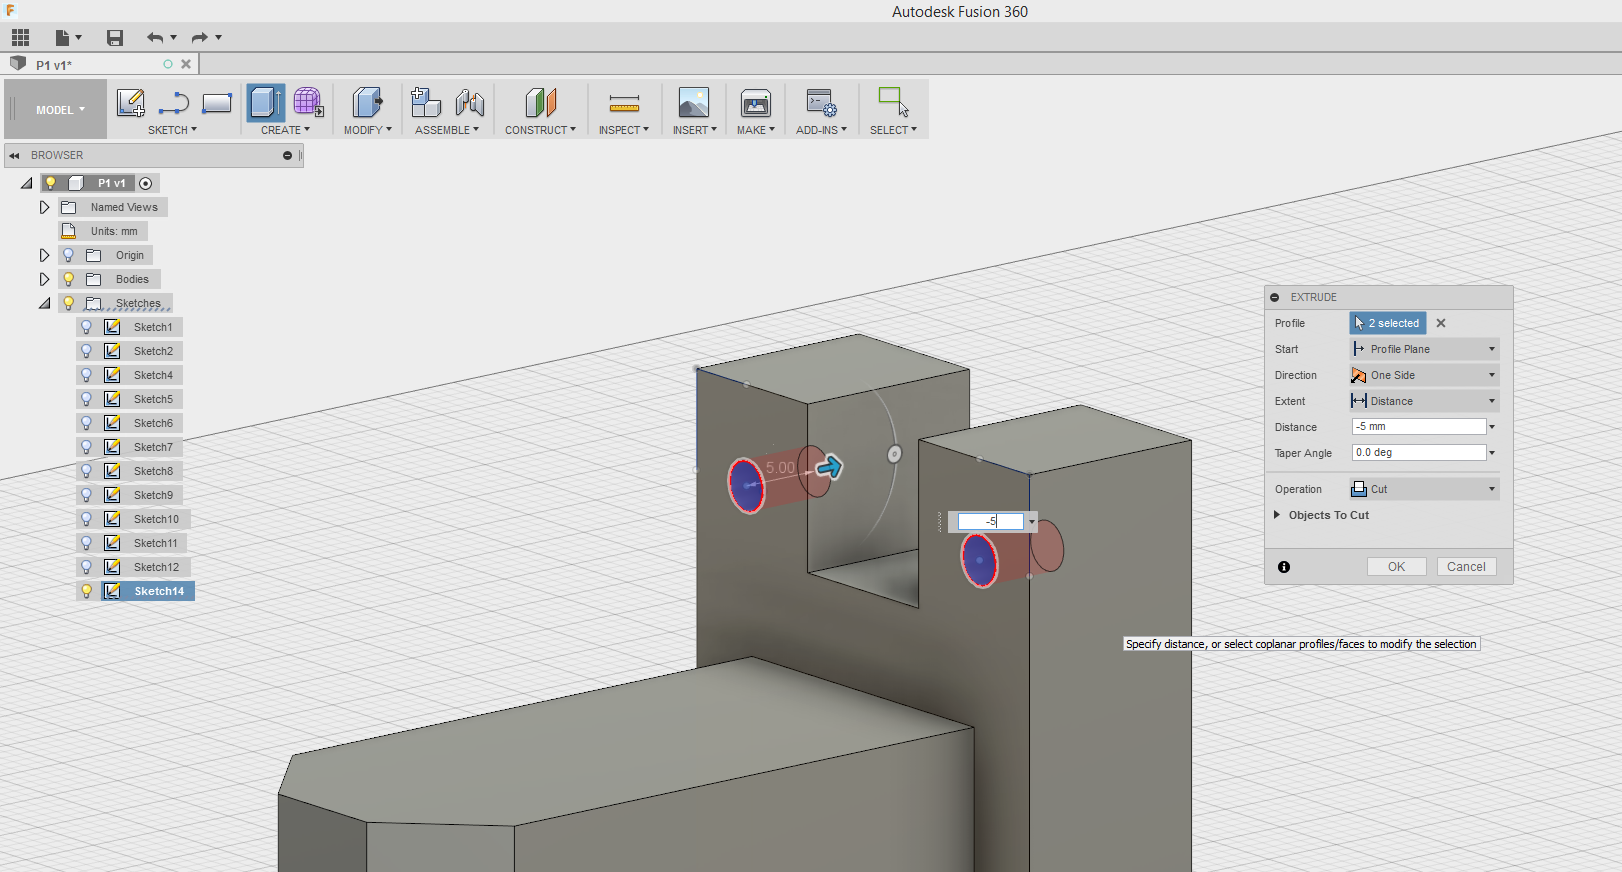Toggle visibility lightbulb for Sketch2

(x=87, y=351)
